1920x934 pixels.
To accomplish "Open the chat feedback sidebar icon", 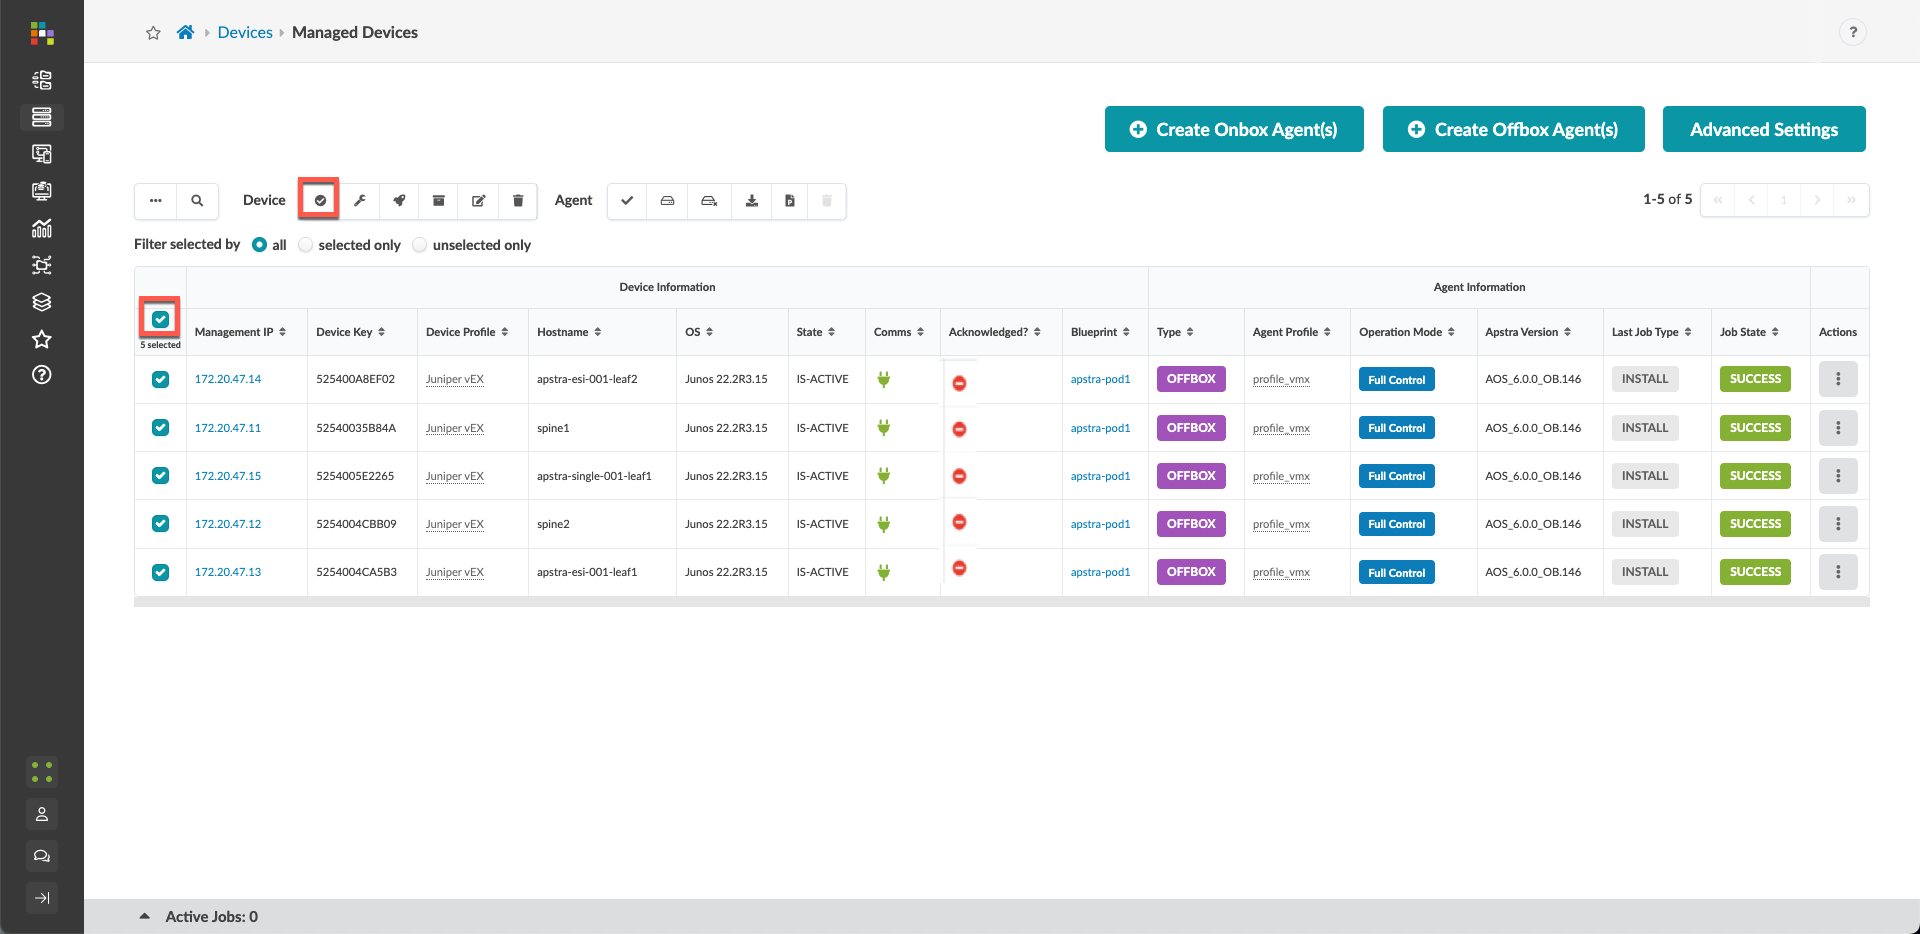I will 42,856.
